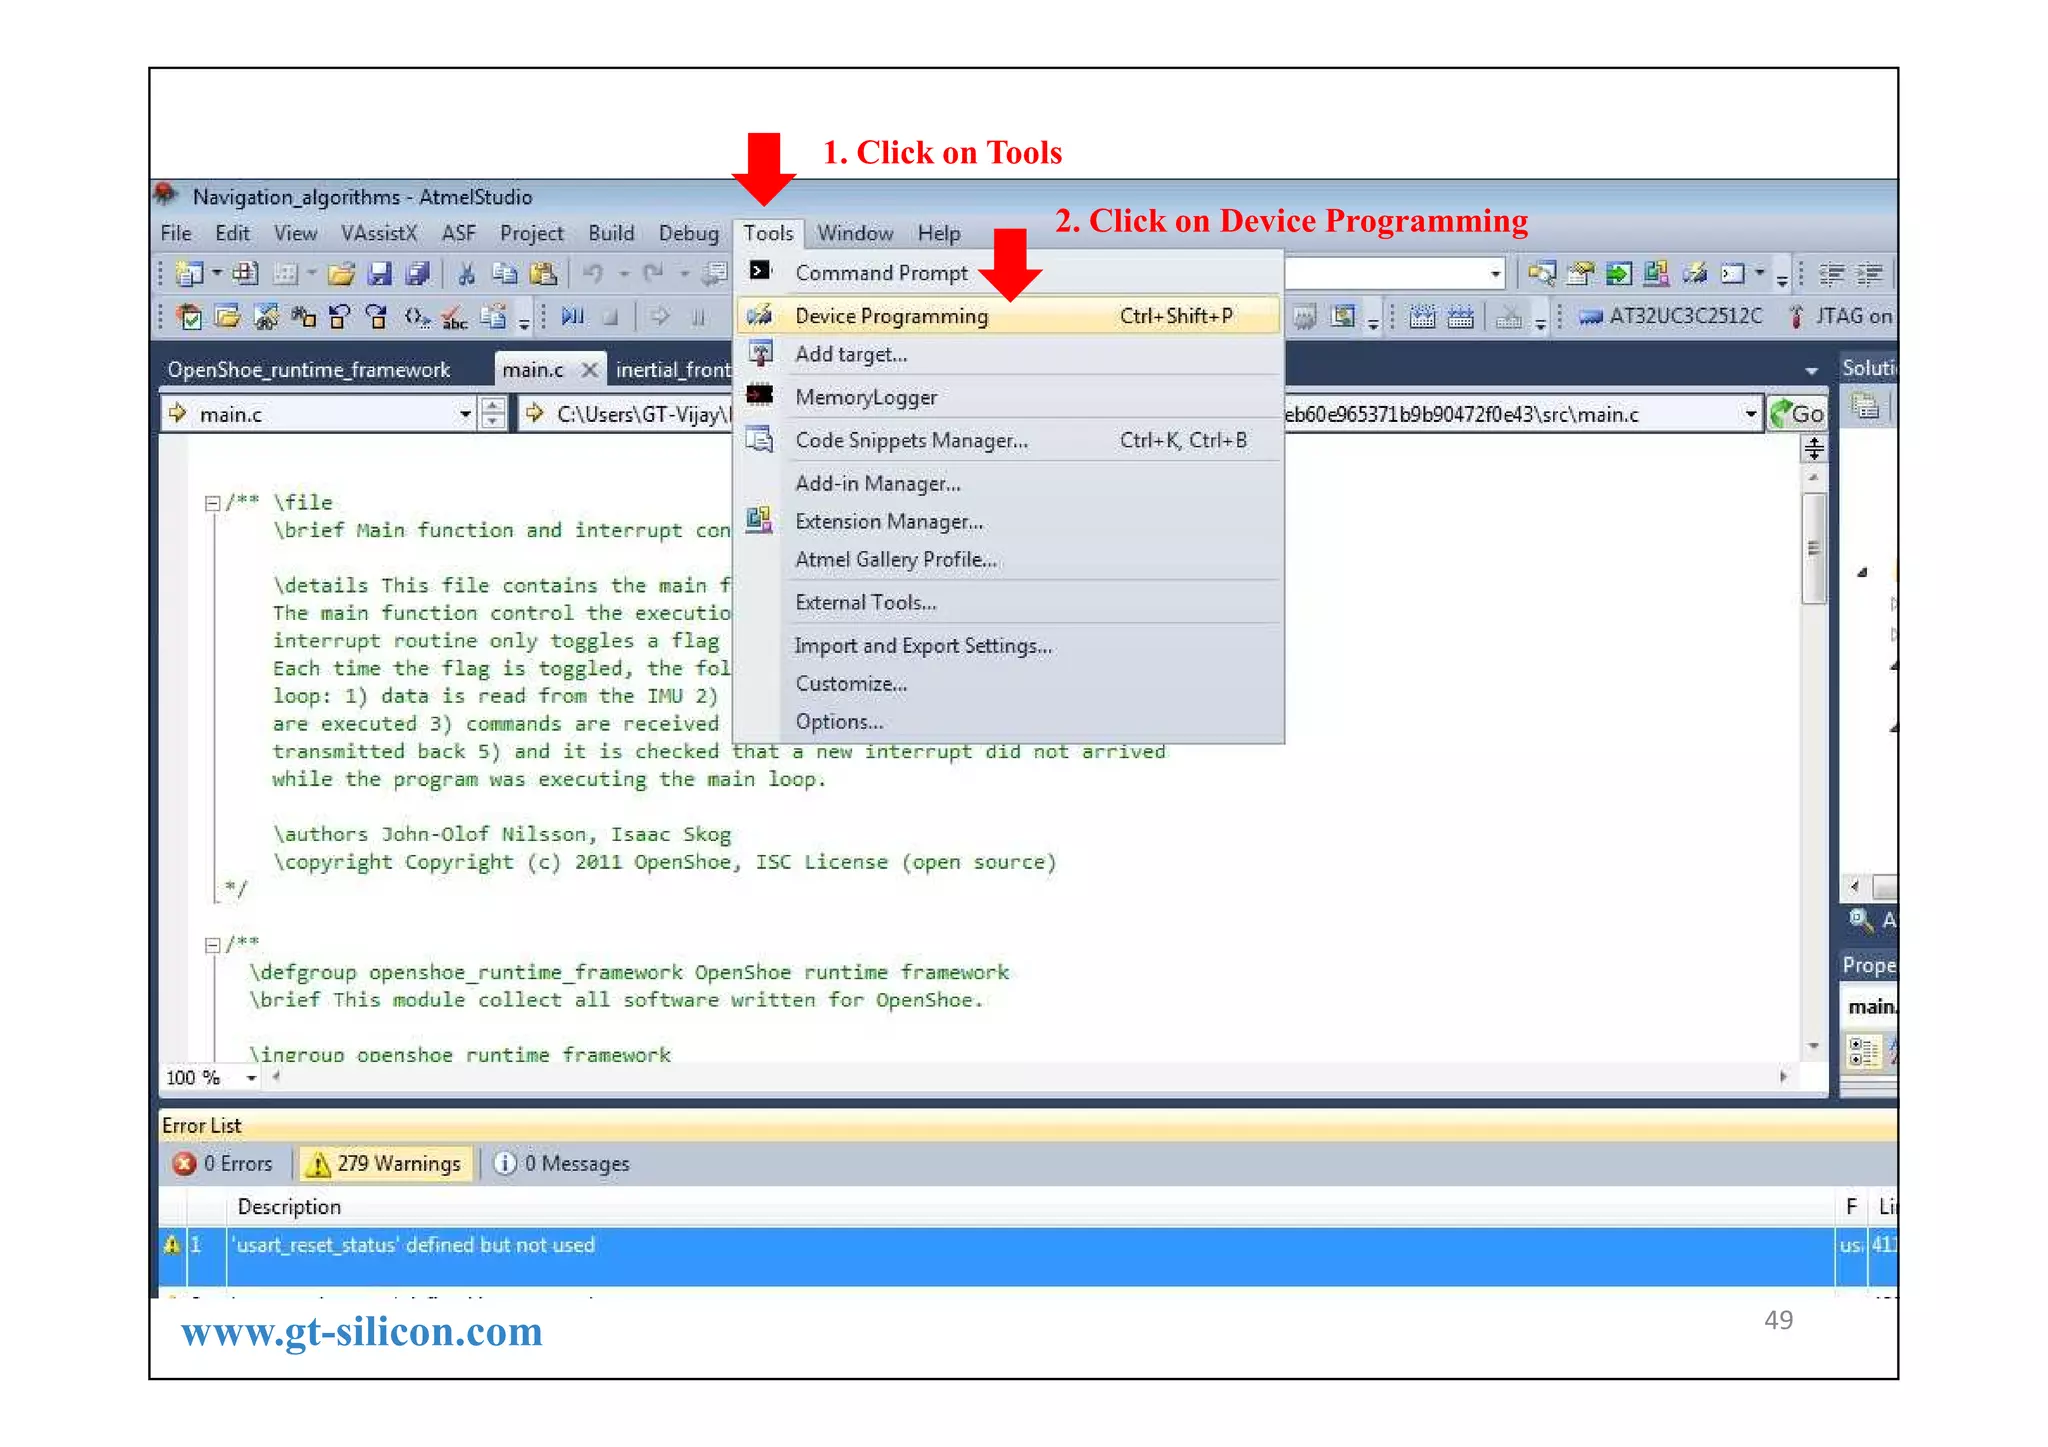Switch to OpenShoe_runtime_framework tab

(309, 370)
